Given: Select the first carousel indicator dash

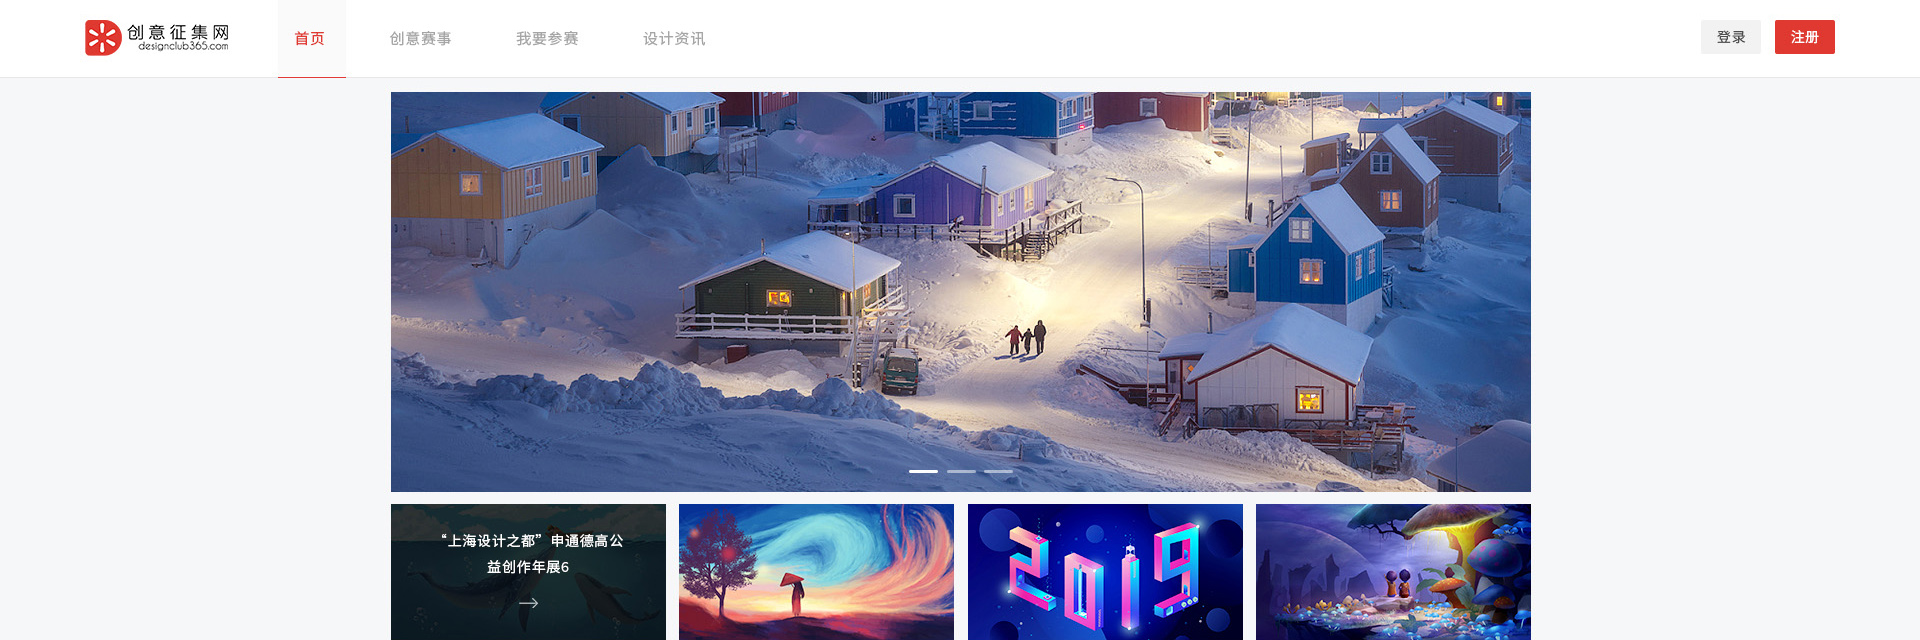Looking at the screenshot, I should (923, 471).
